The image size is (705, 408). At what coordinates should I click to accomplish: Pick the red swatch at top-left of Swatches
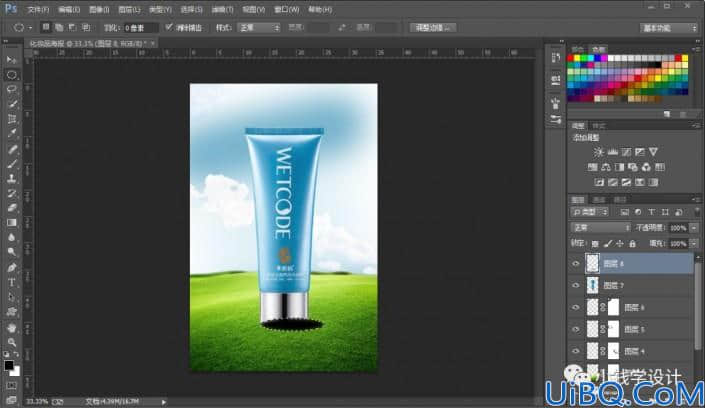pos(571,58)
